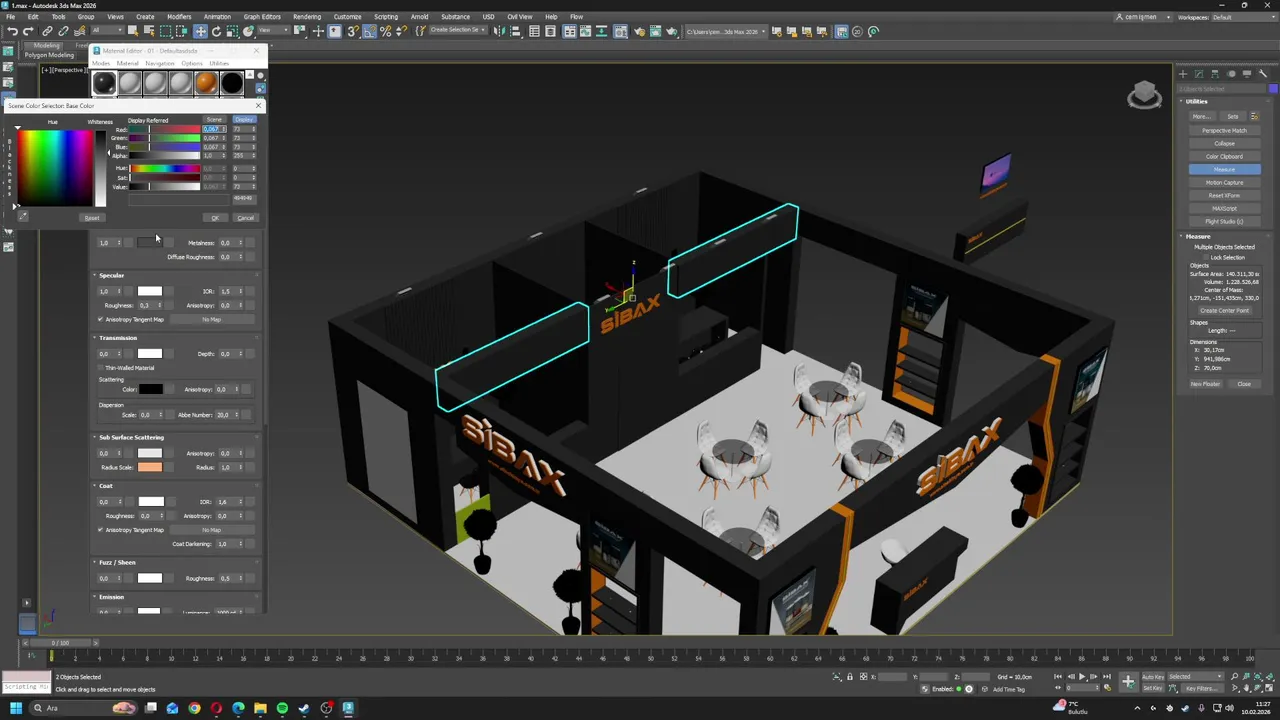
Task: Activate the Select and Rotate tool
Action: tap(216, 31)
